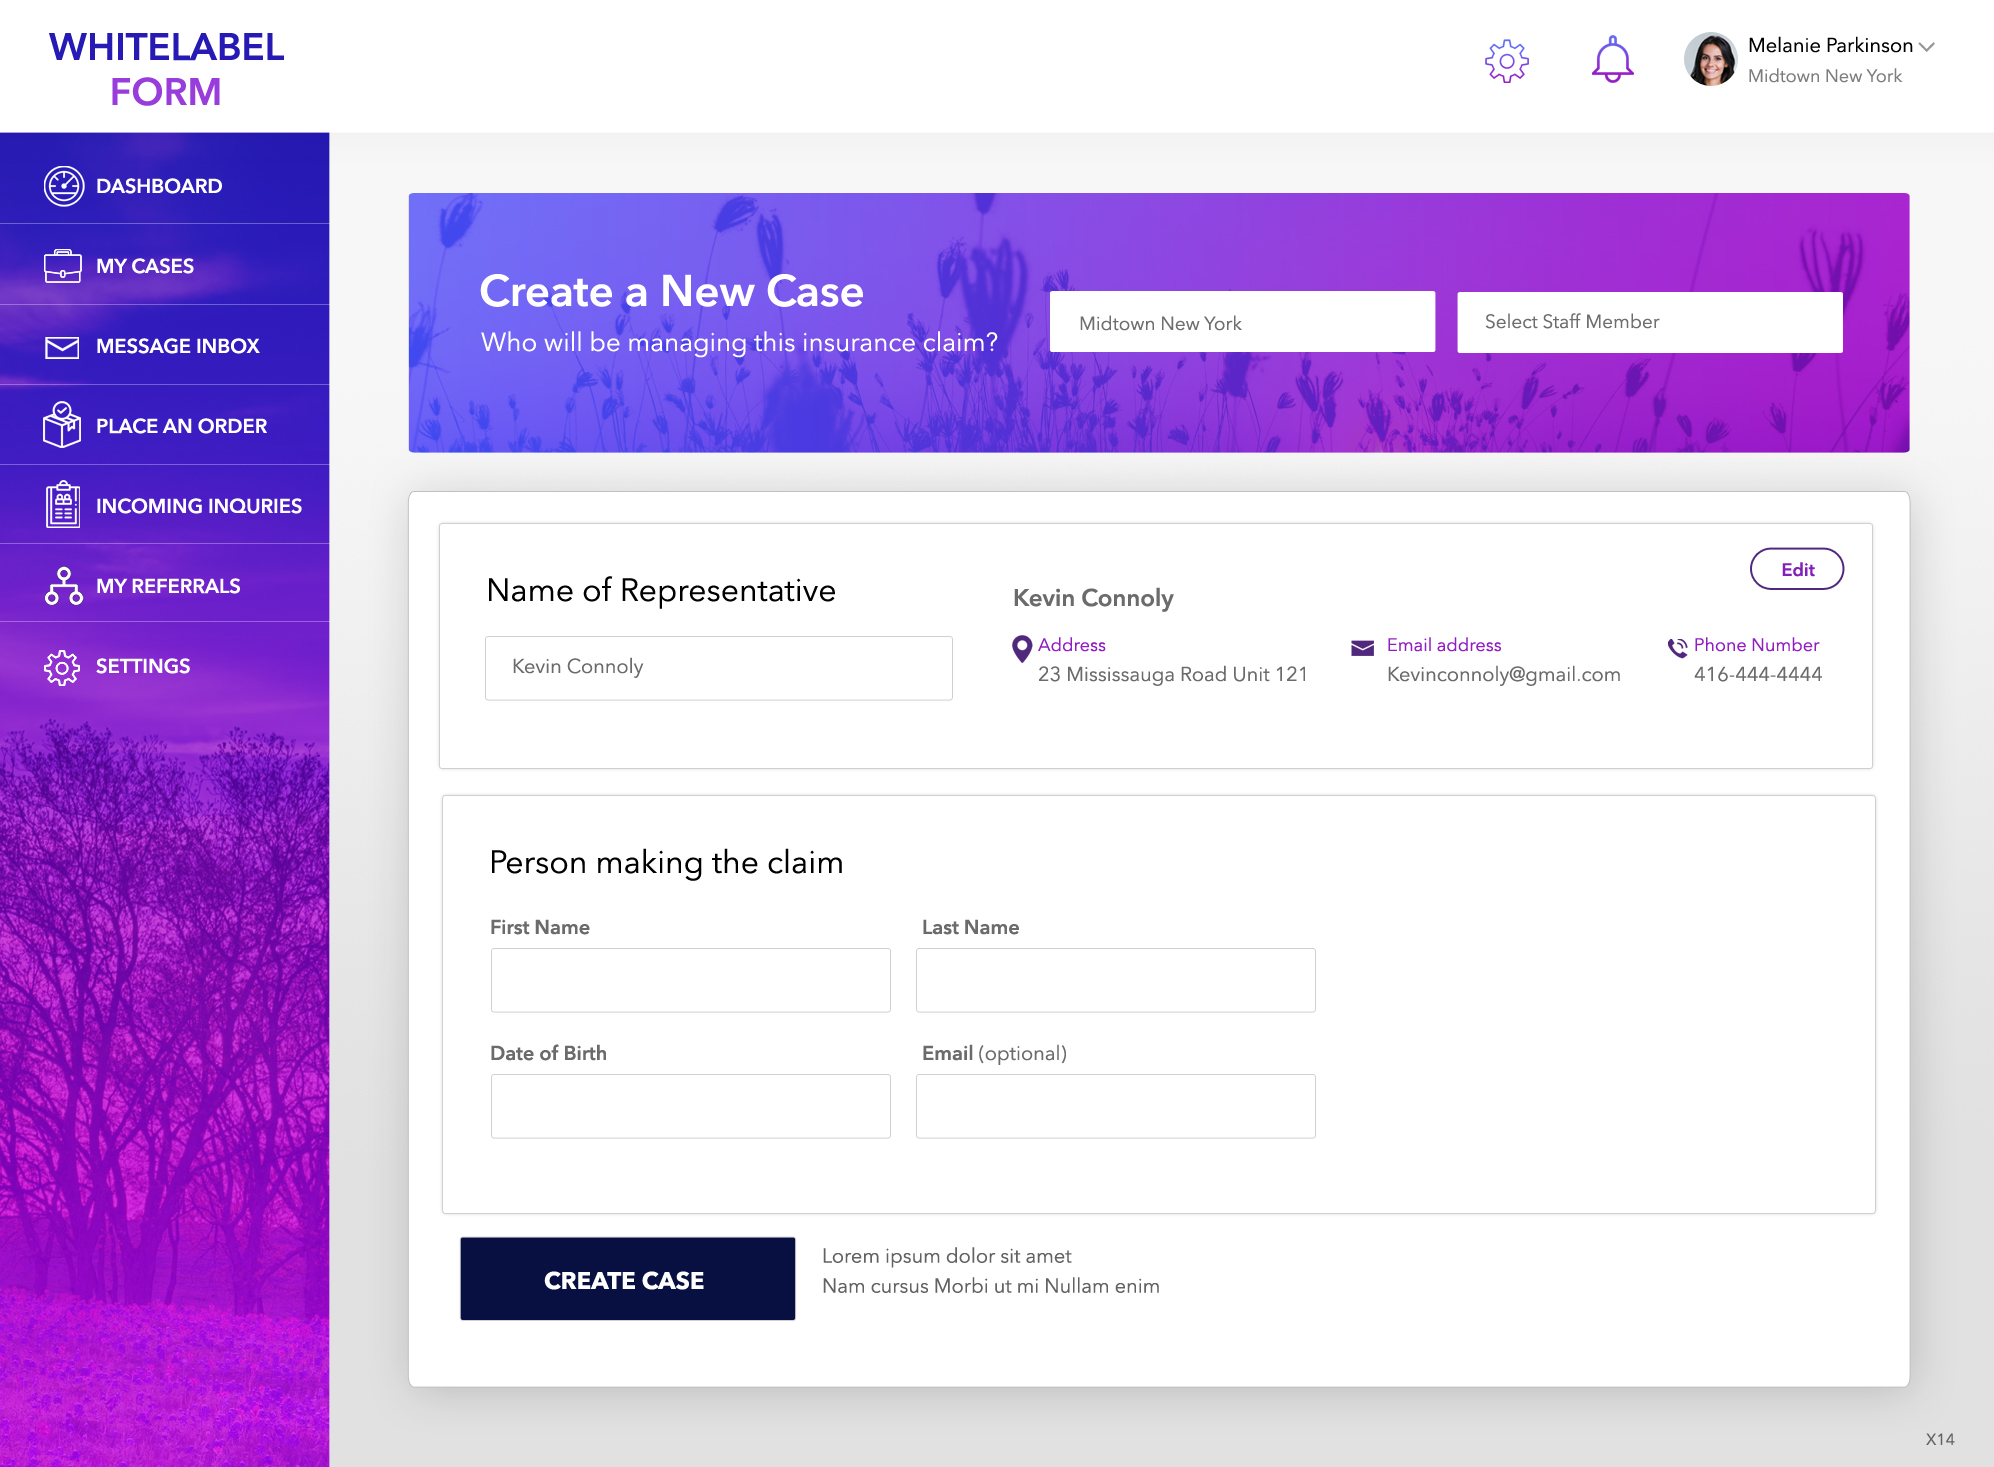This screenshot has height=1467, width=1994.
Task: Click the My Referrals network icon
Action: (x=63, y=586)
